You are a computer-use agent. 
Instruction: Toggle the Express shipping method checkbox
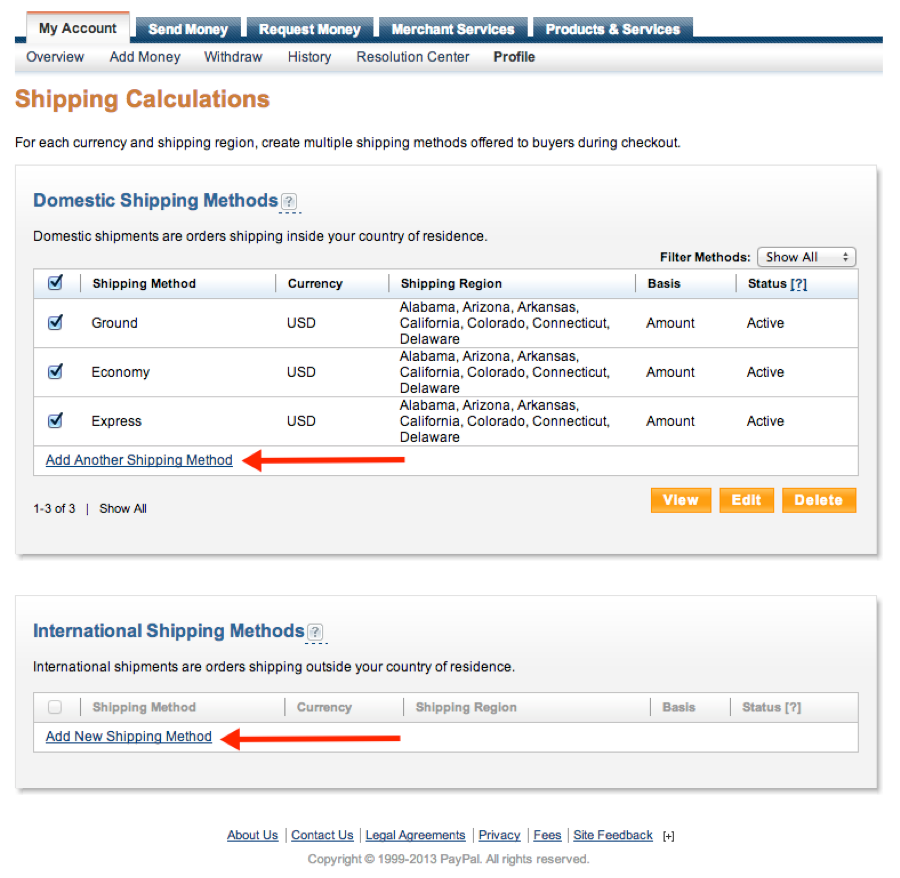click(56, 421)
